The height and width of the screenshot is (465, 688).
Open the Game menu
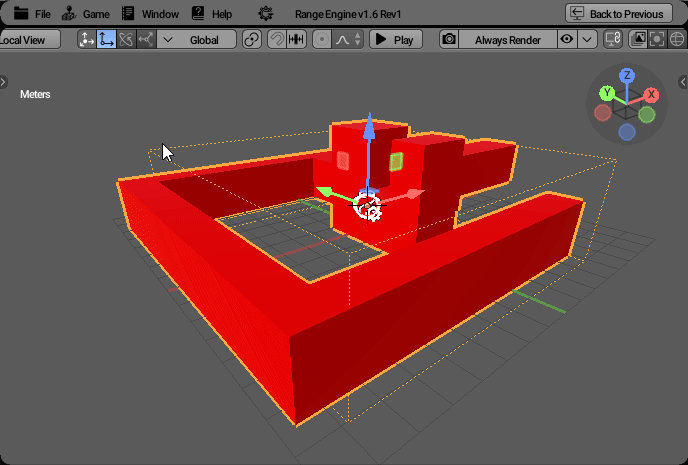[x=85, y=14]
